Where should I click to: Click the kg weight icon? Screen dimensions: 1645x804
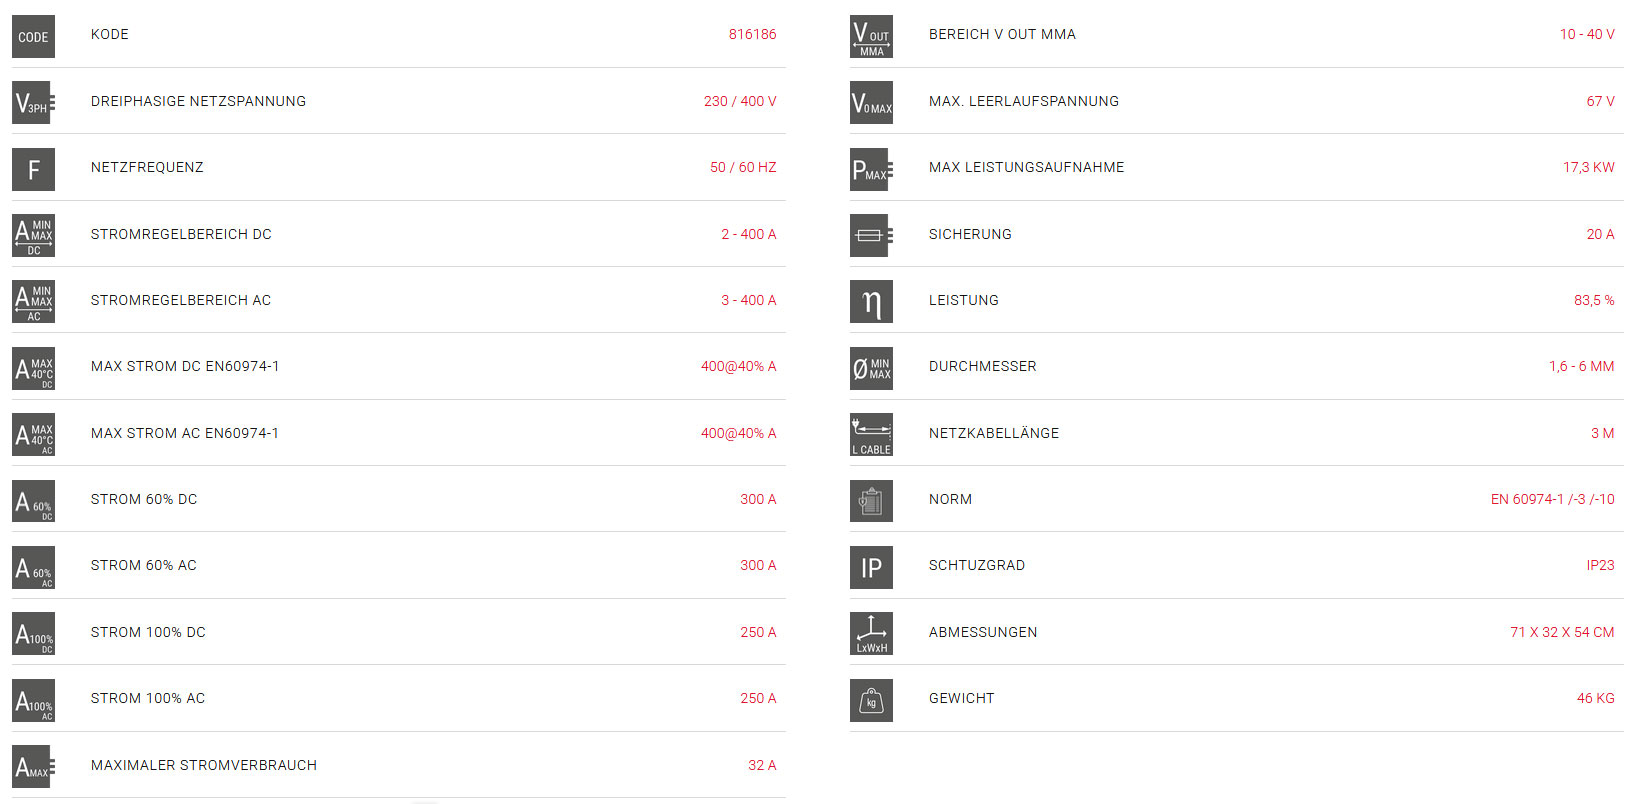[x=871, y=700]
